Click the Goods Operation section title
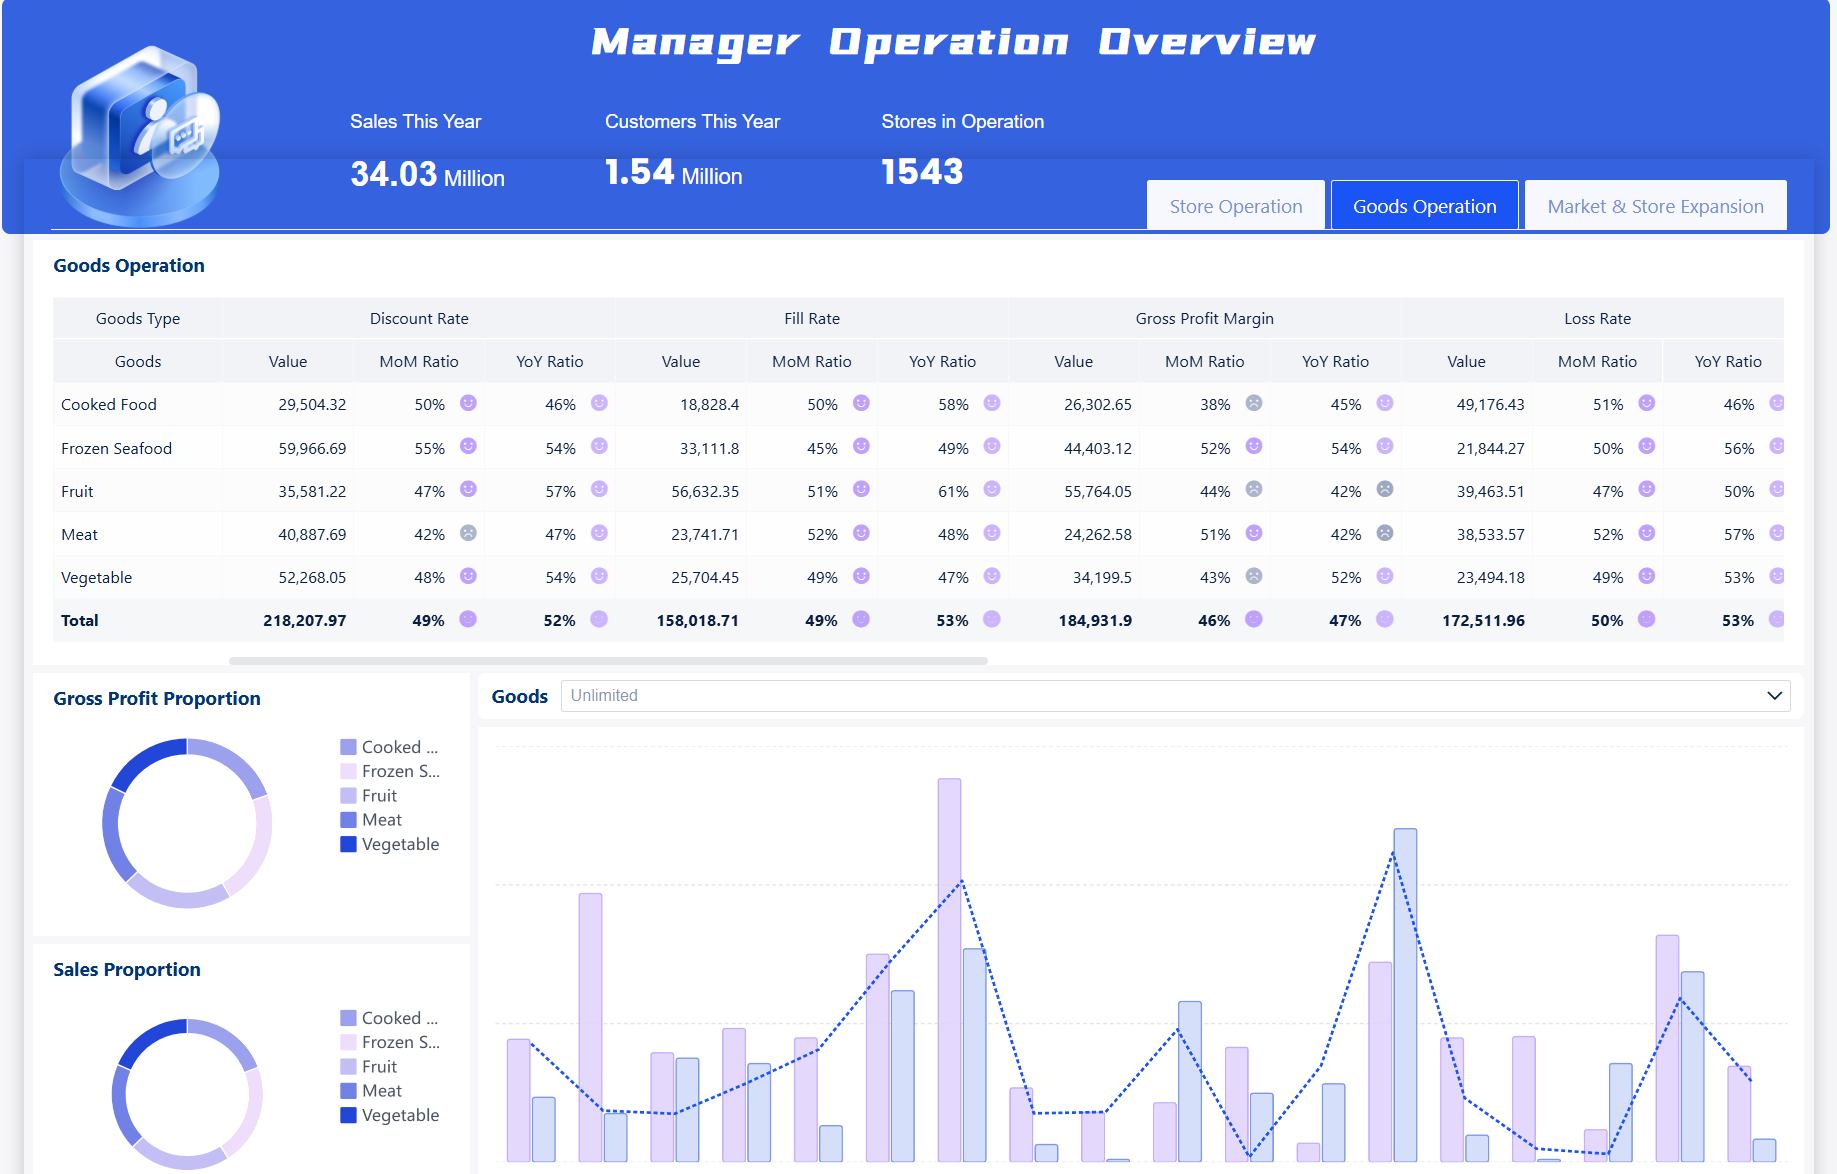The image size is (1837, 1174). coord(129,265)
